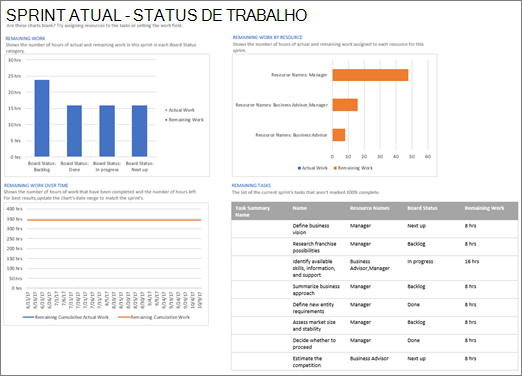Select 'Remaining Work' legend entry in bar chart
Screen dimensions: 522x376
[184, 120]
